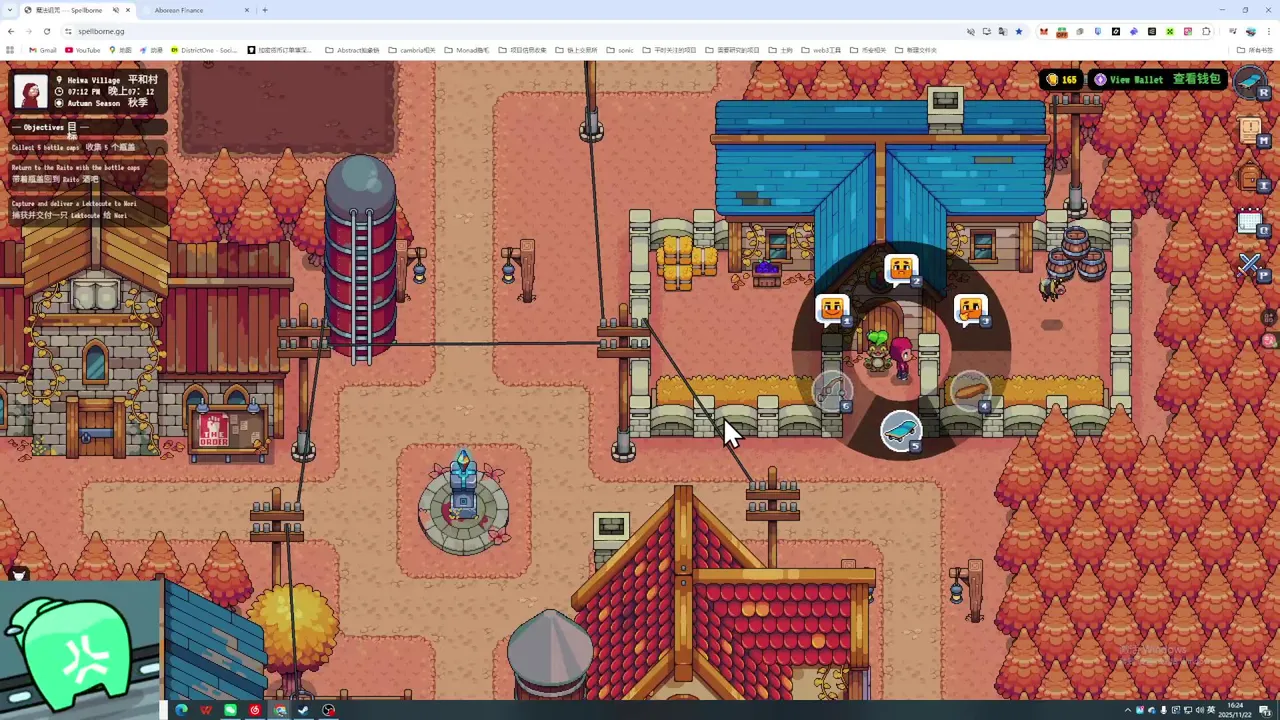Open the 所有书签 all bookmarks folder
Screen dimensions: 1280x720
1255,50
